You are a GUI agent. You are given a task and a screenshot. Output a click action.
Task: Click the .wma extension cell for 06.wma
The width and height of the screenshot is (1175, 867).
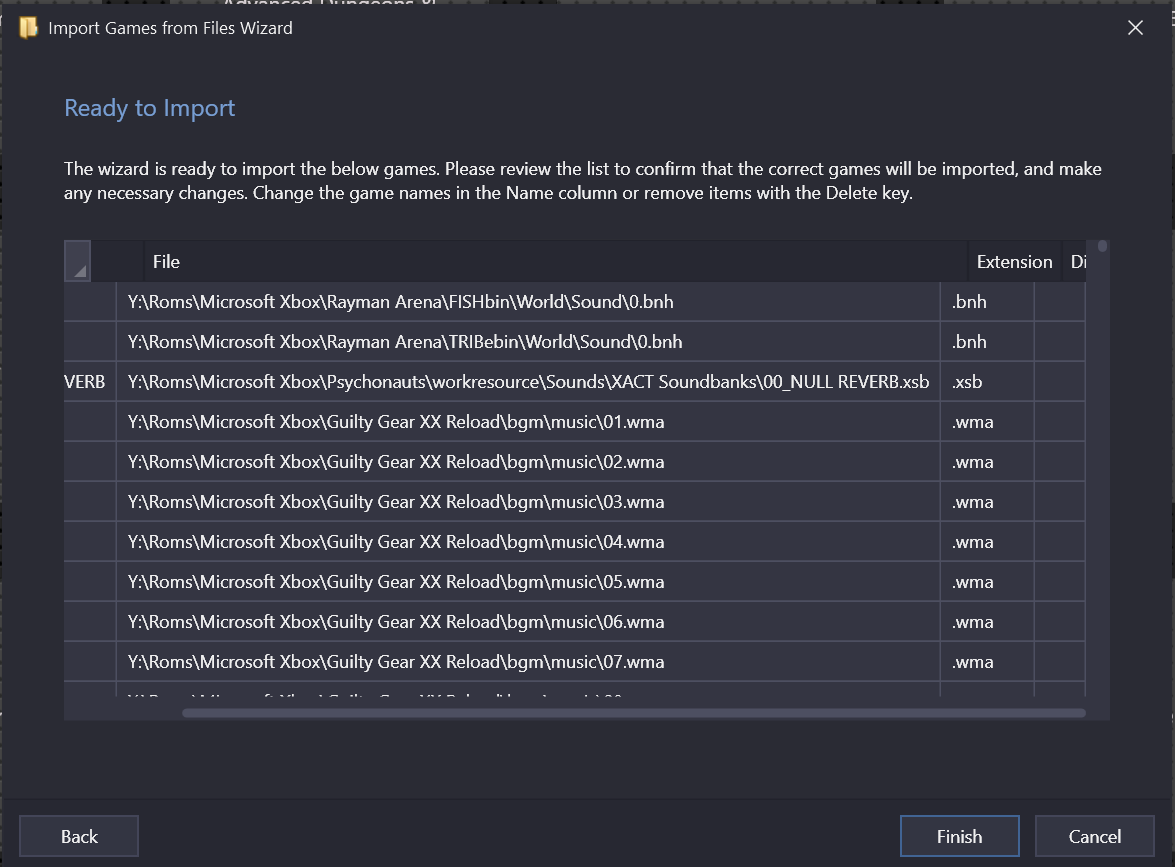[987, 622]
